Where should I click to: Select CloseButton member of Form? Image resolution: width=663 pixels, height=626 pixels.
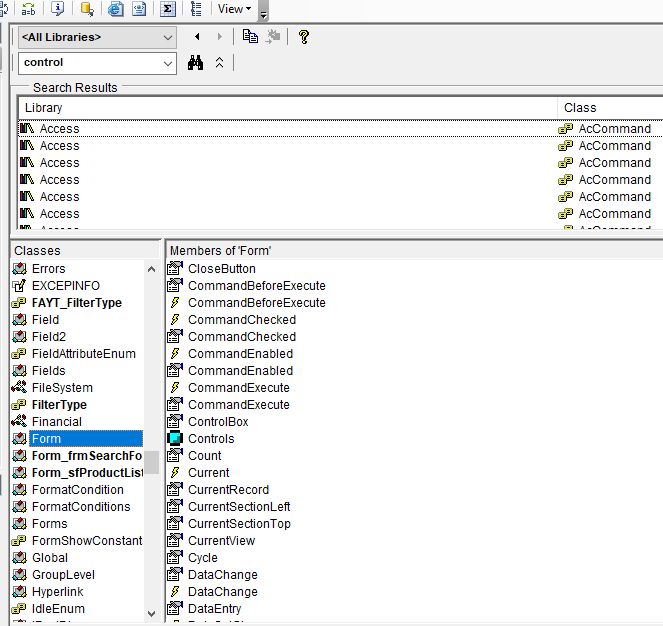222,269
